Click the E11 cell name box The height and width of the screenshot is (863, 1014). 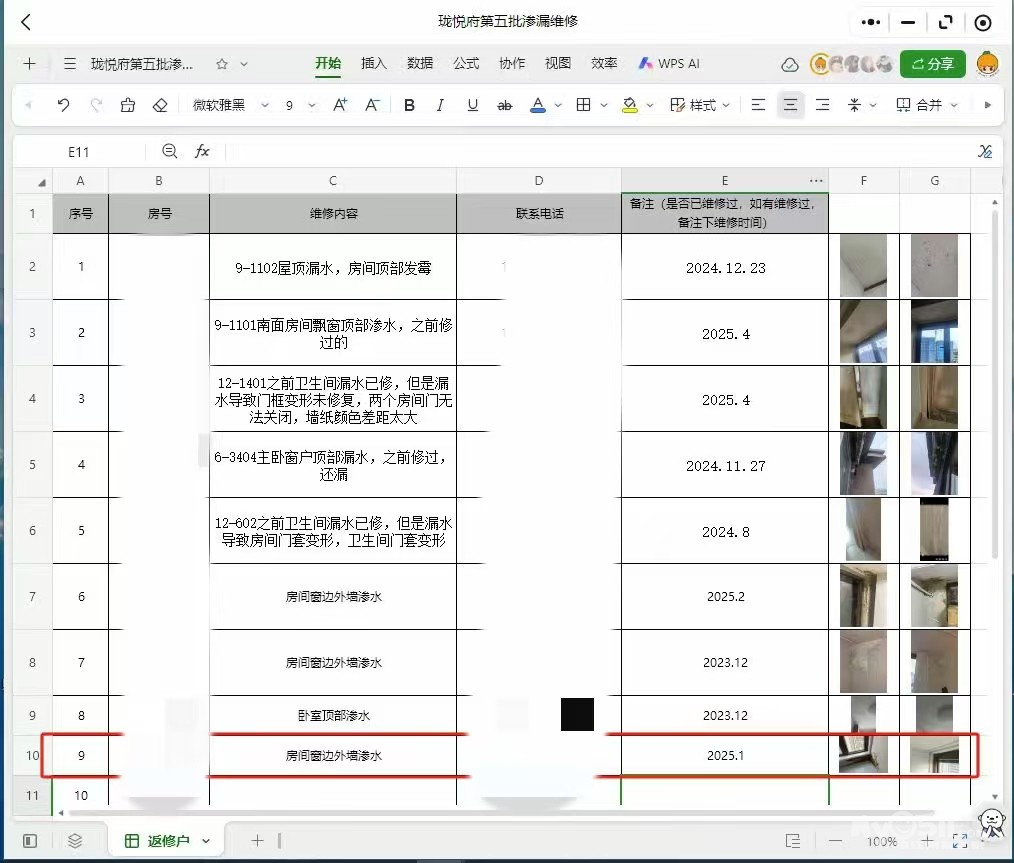point(79,152)
